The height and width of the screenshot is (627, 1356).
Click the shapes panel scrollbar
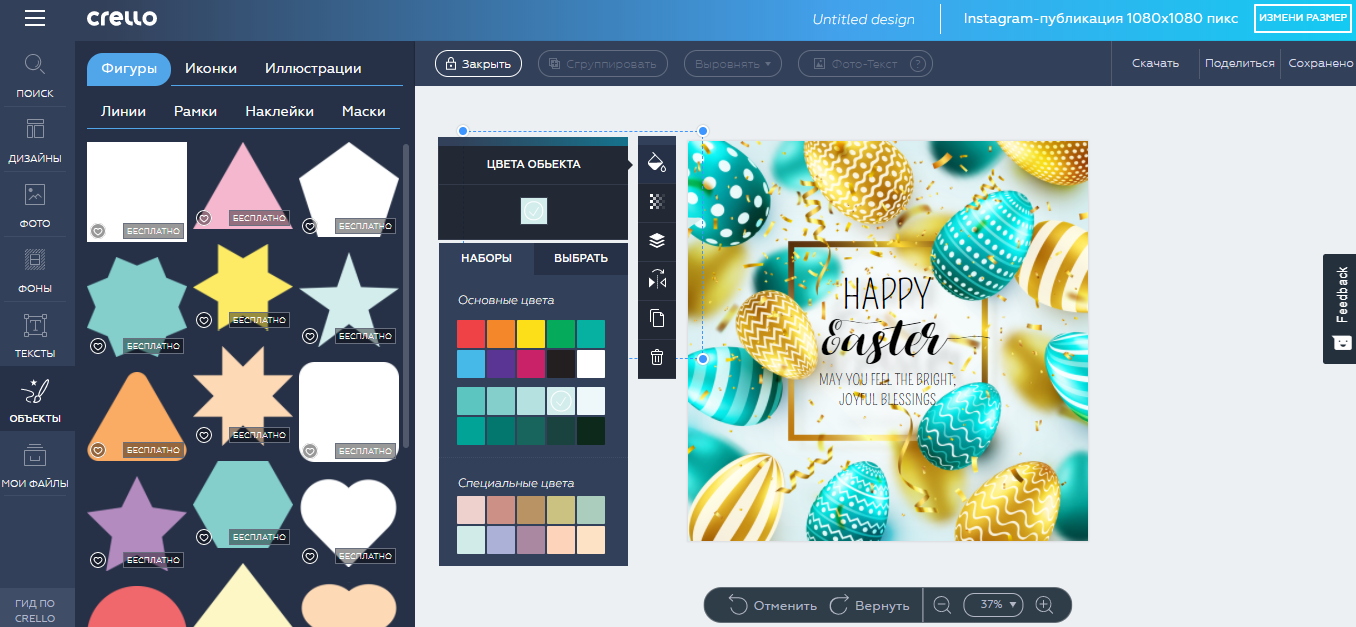tap(405, 295)
